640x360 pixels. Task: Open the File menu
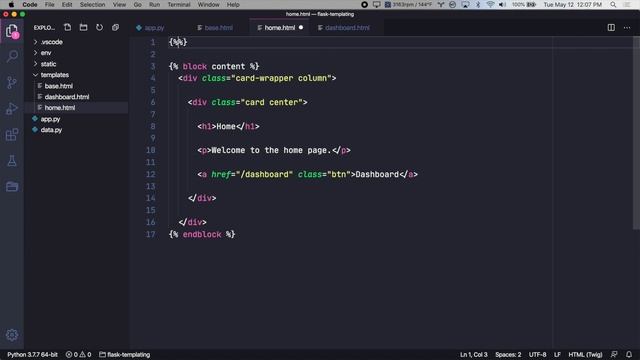49,5
